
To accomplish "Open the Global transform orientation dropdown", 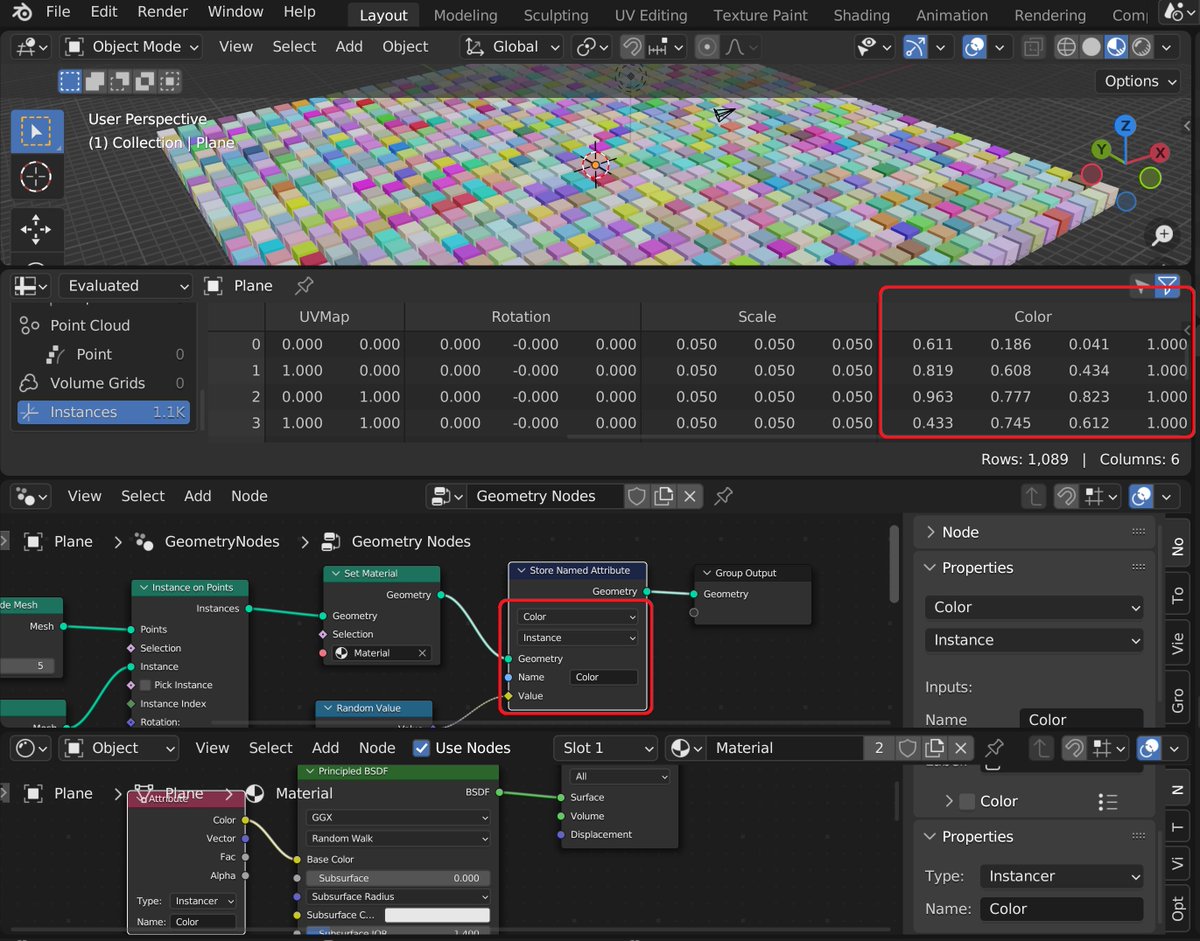I will [x=513, y=47].
